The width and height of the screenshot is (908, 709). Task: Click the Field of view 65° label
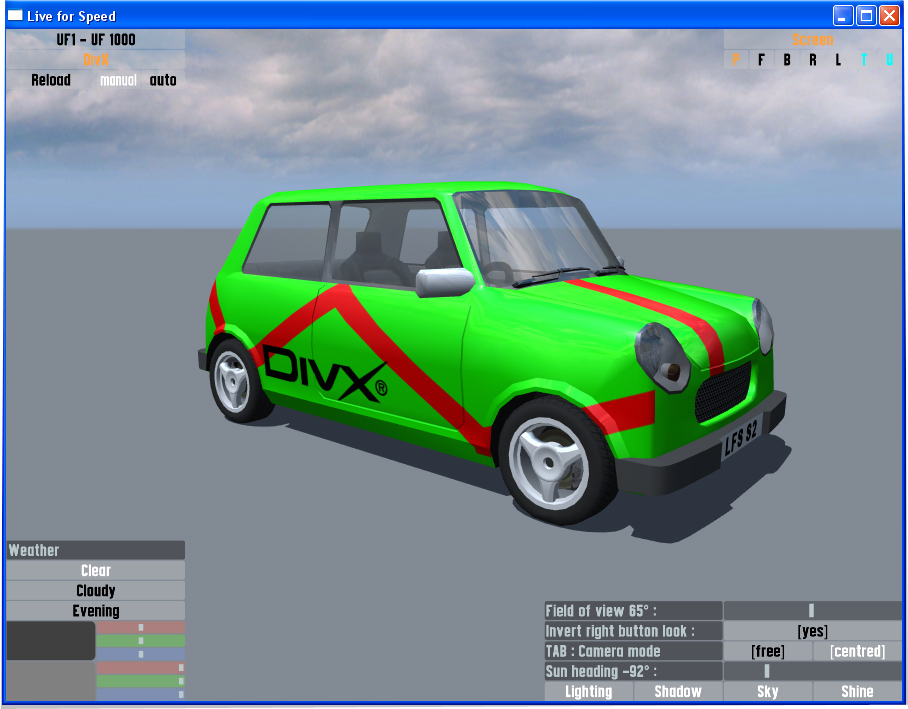click(634, 611)
